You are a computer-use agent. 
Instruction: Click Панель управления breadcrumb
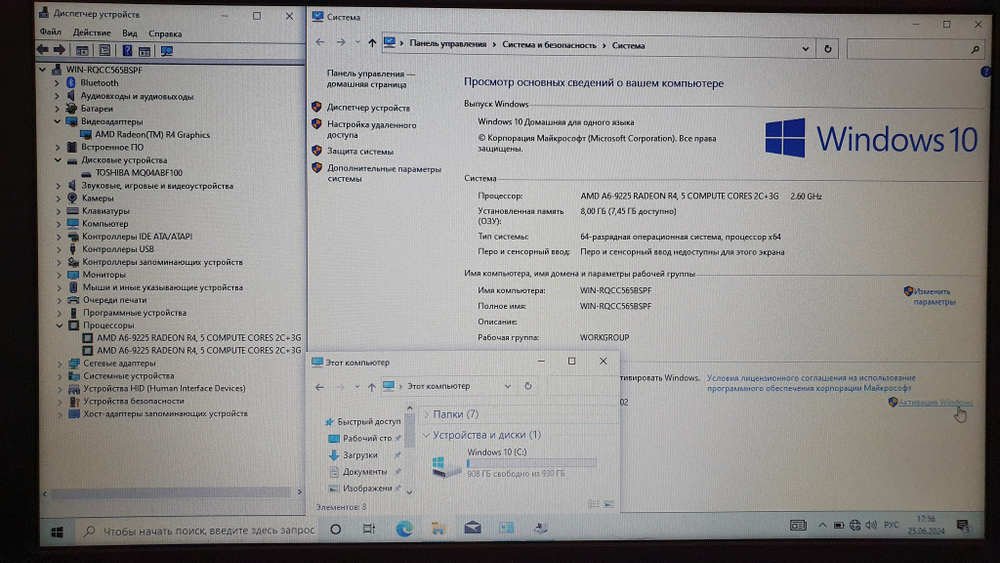pos(448,44)
